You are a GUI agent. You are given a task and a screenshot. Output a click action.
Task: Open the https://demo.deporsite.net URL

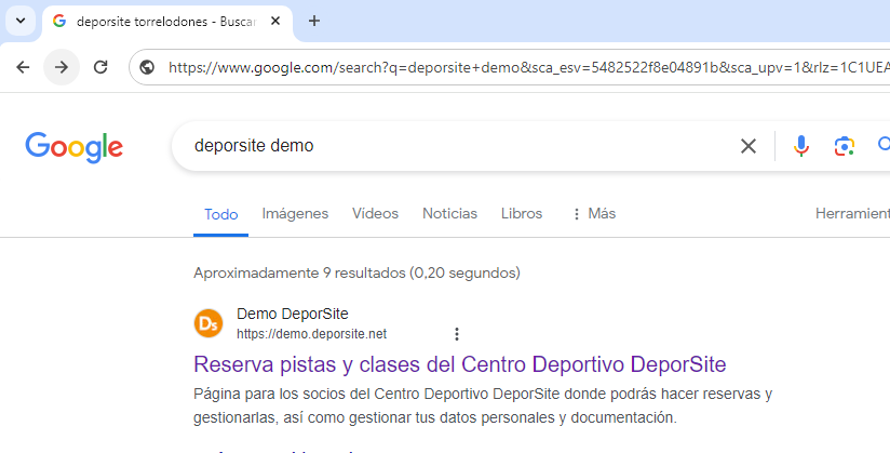tap(311, 334)
